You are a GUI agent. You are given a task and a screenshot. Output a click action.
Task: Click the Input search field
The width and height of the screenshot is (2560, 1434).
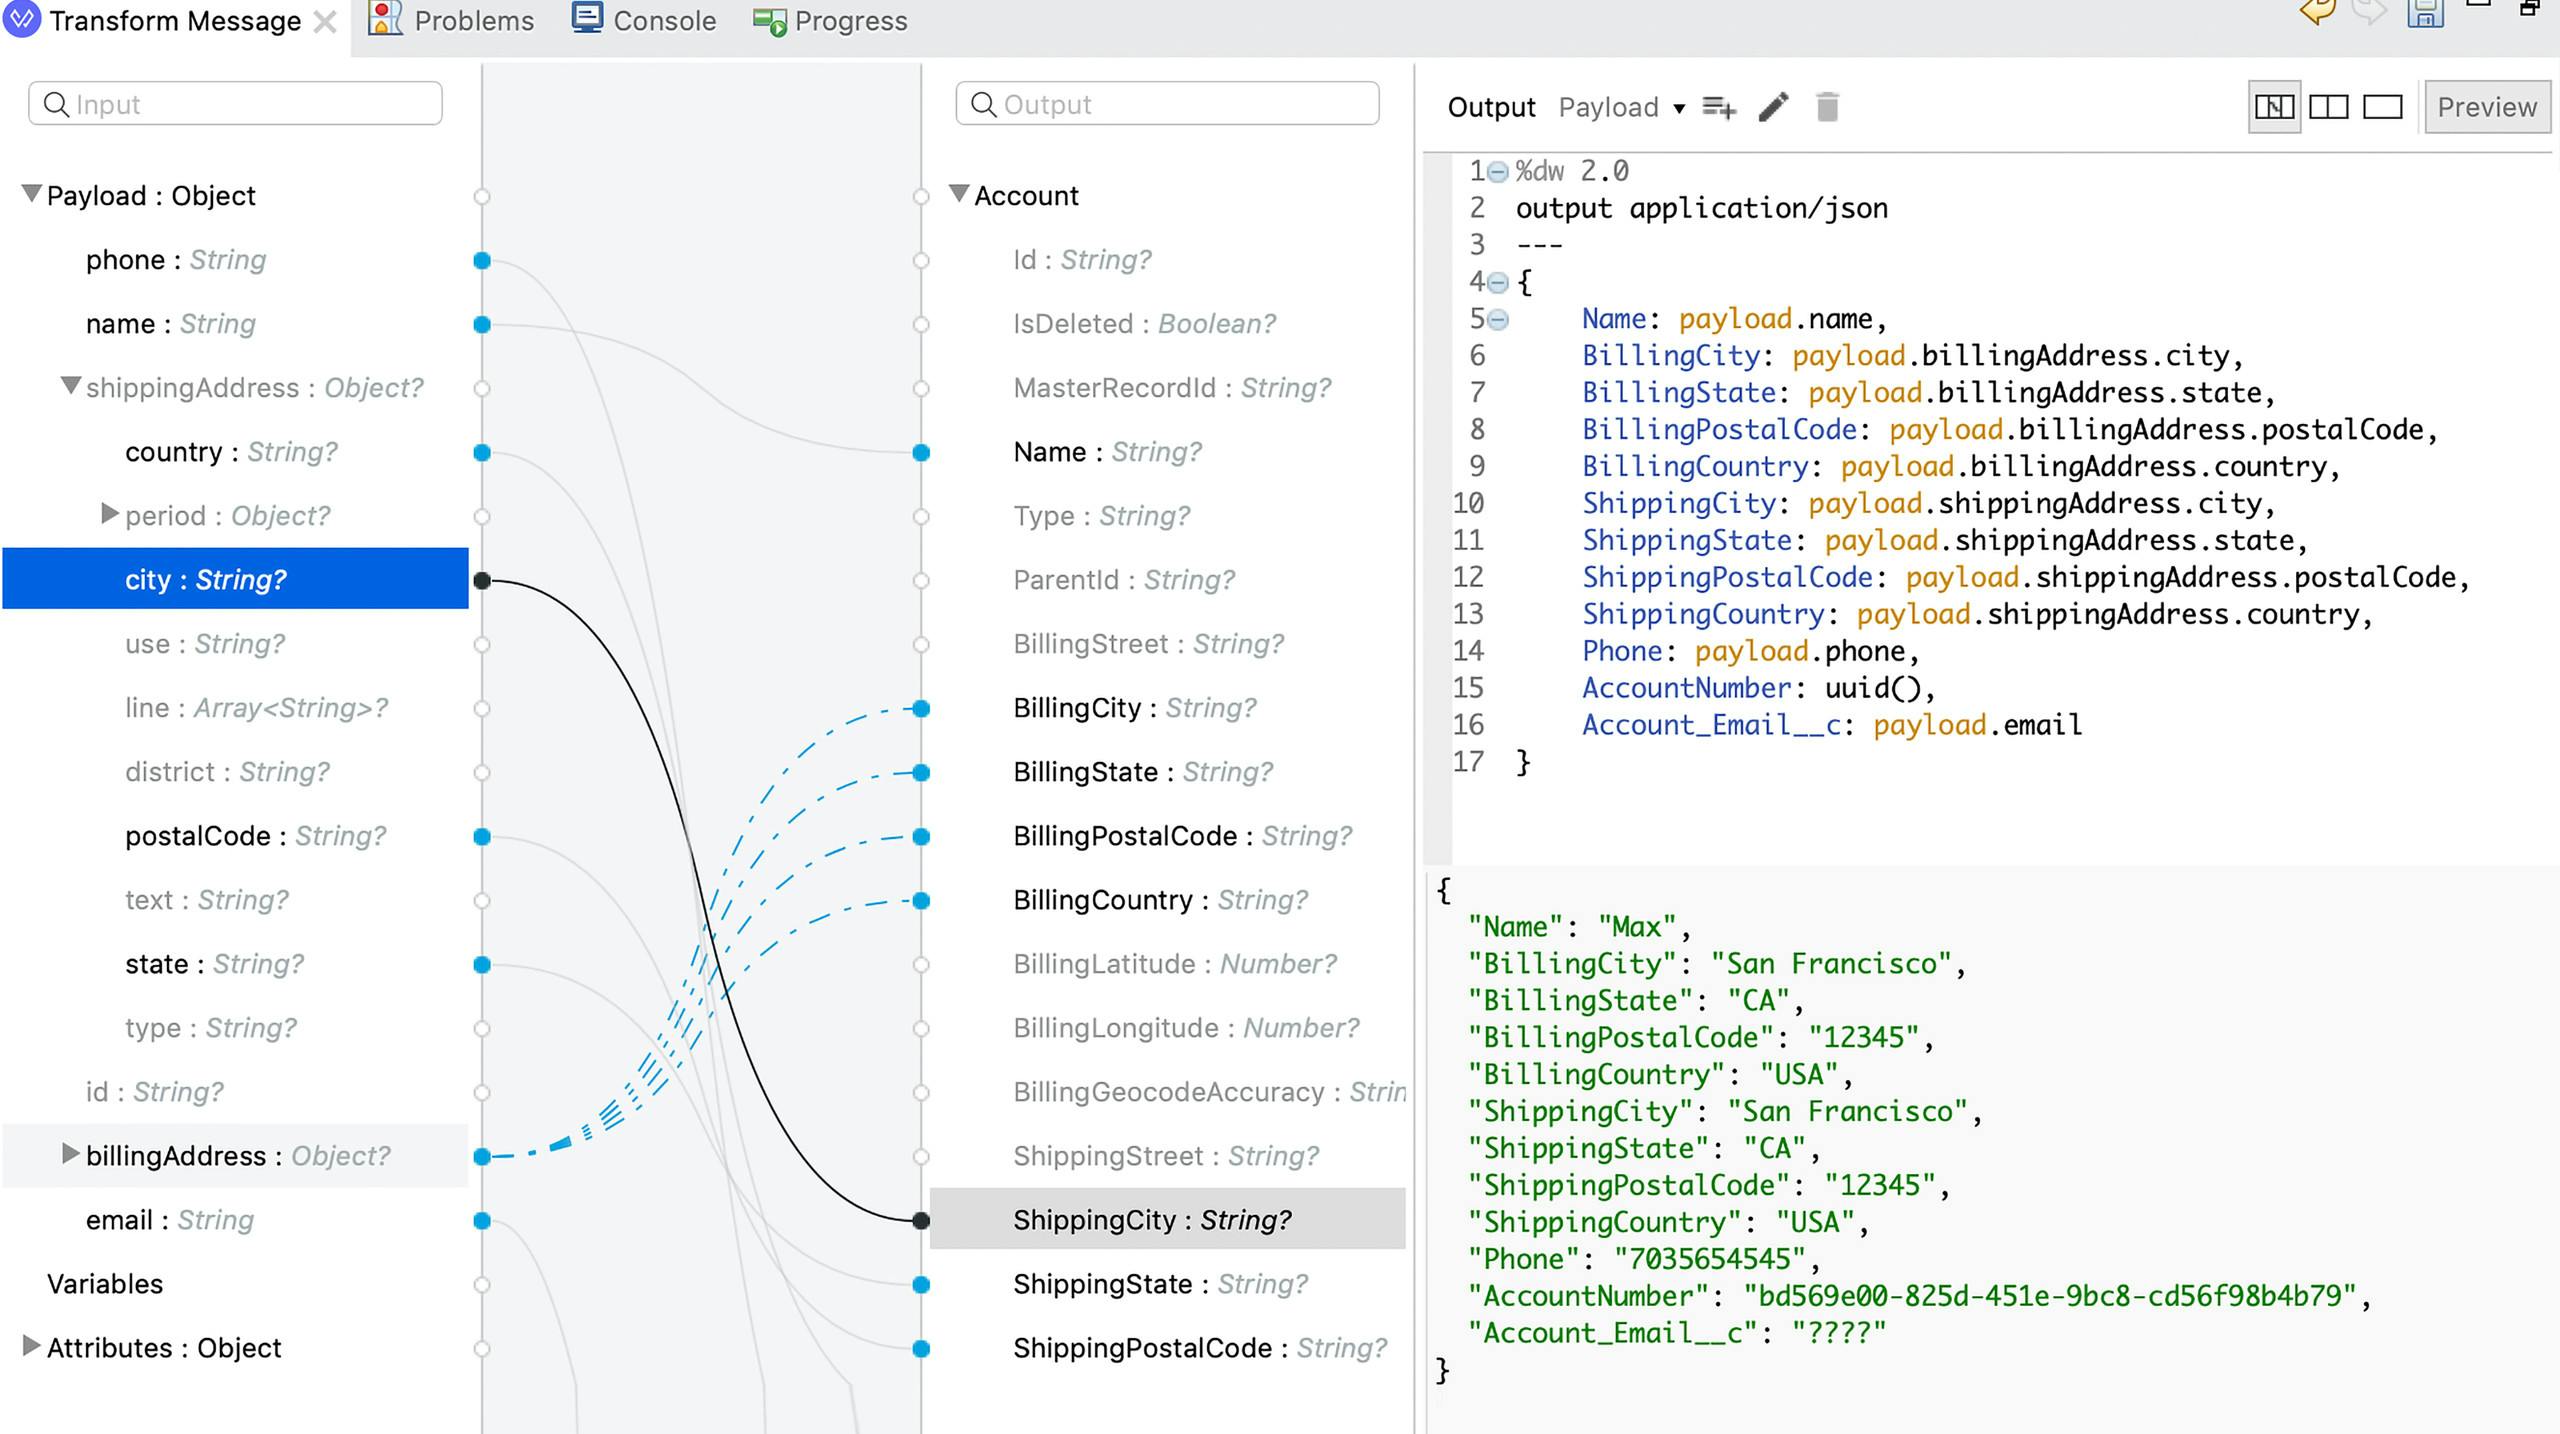(x=237, y=104)
